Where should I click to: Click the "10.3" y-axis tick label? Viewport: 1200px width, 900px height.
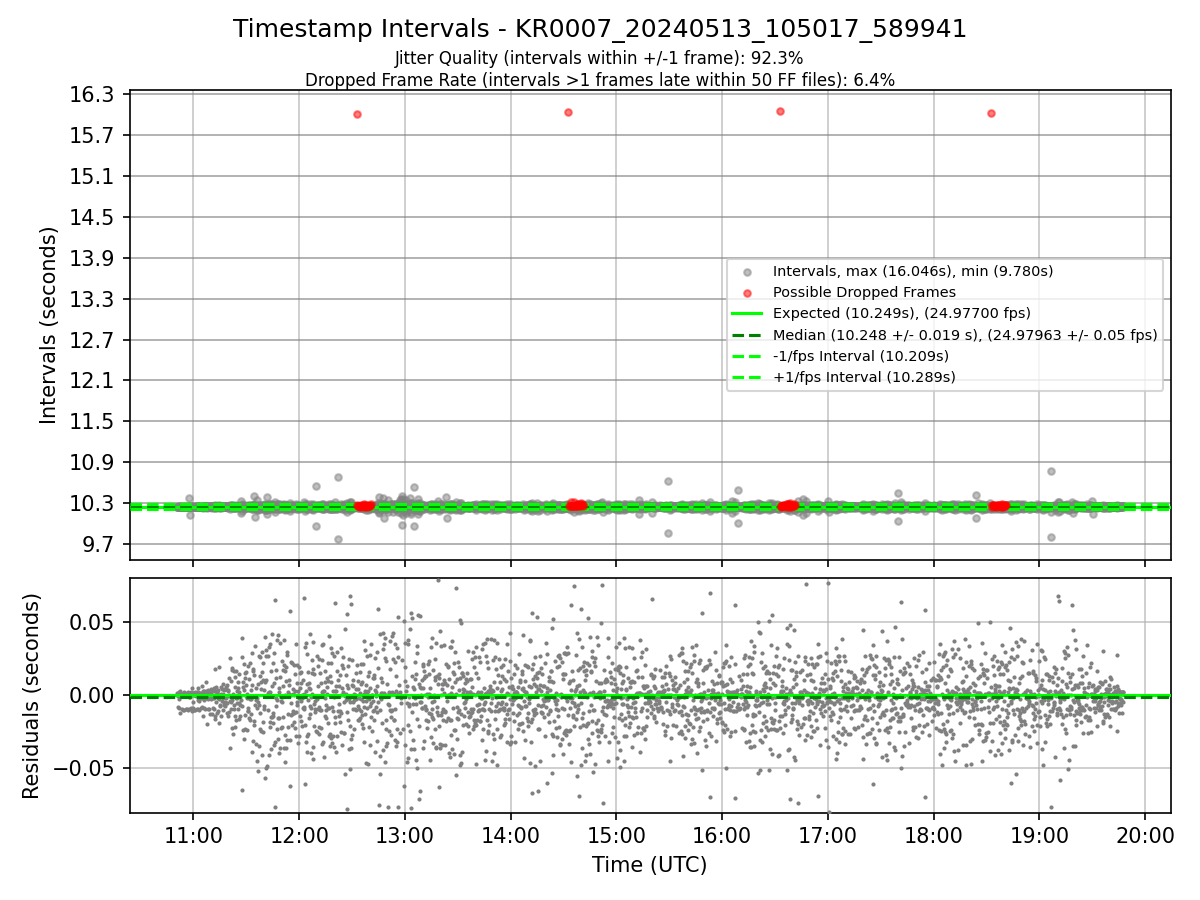(94, 504)
